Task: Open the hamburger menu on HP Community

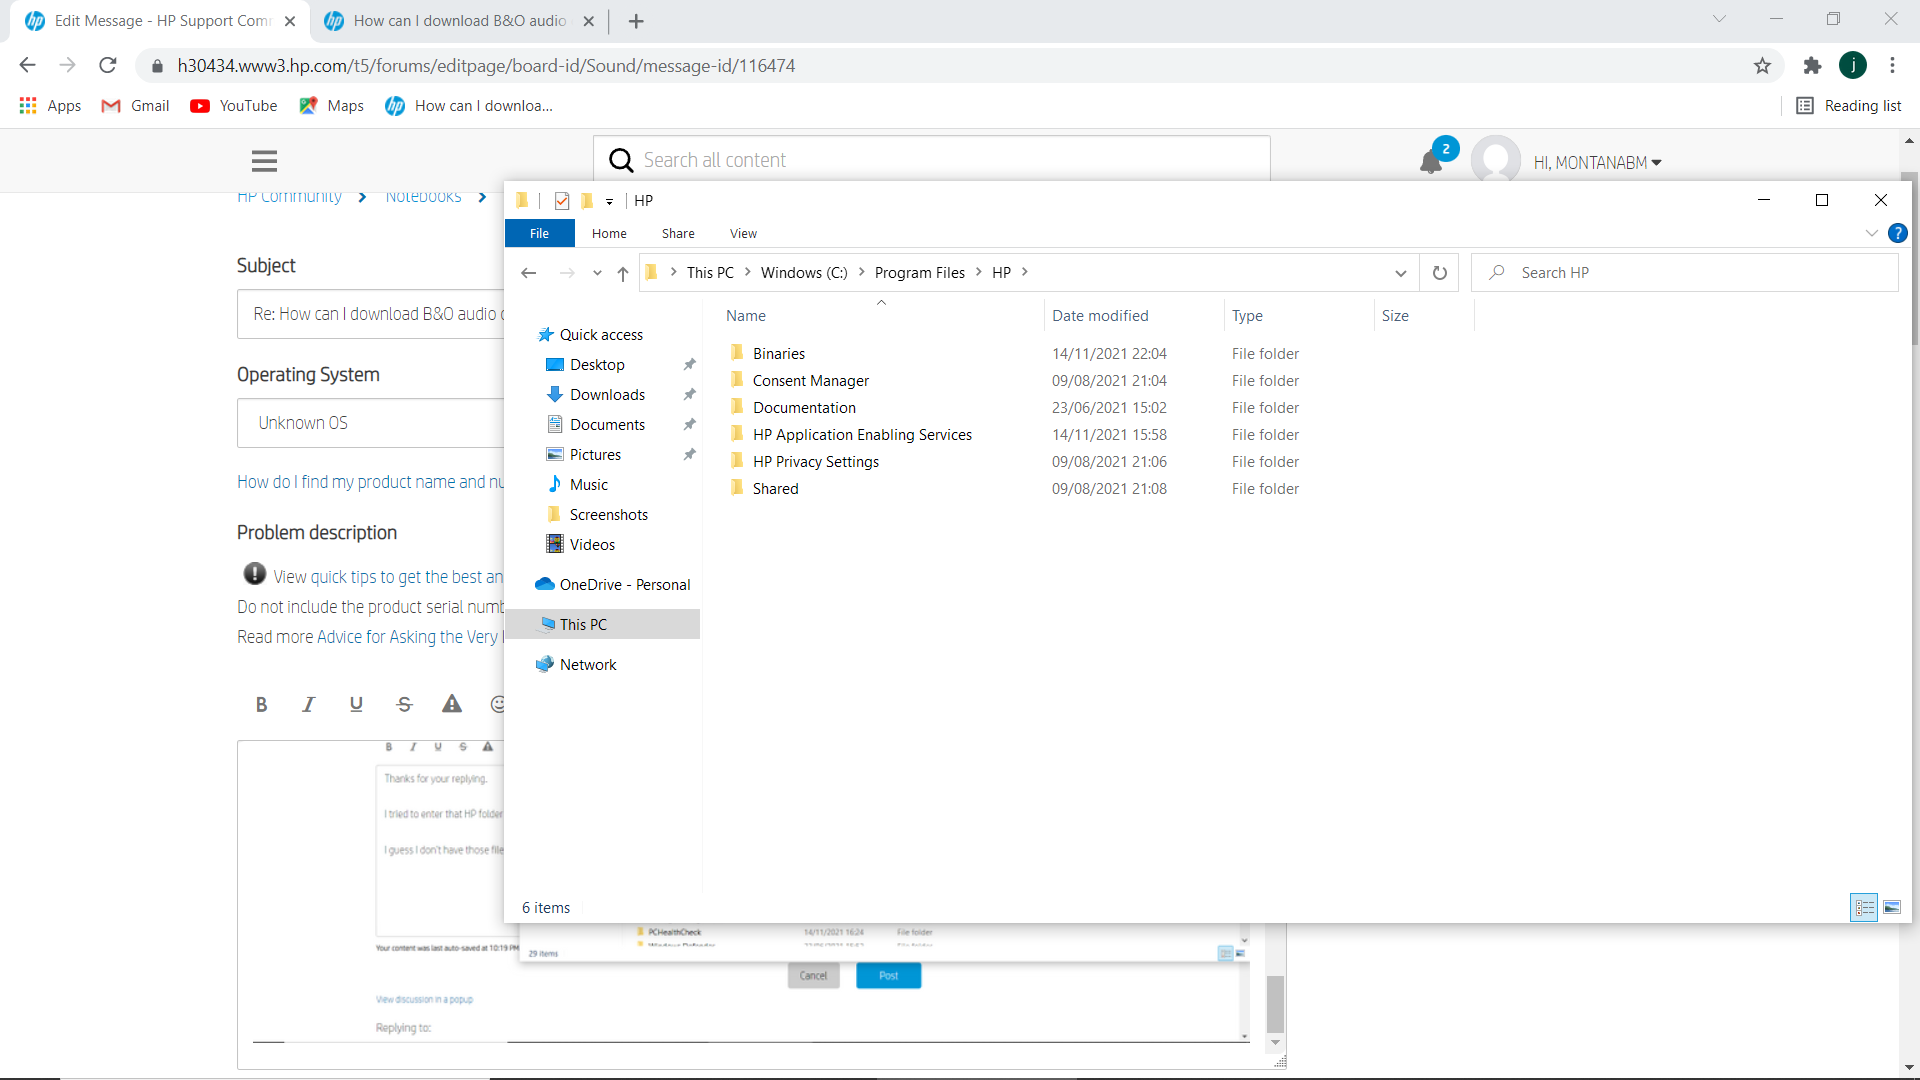Action: 264,161
